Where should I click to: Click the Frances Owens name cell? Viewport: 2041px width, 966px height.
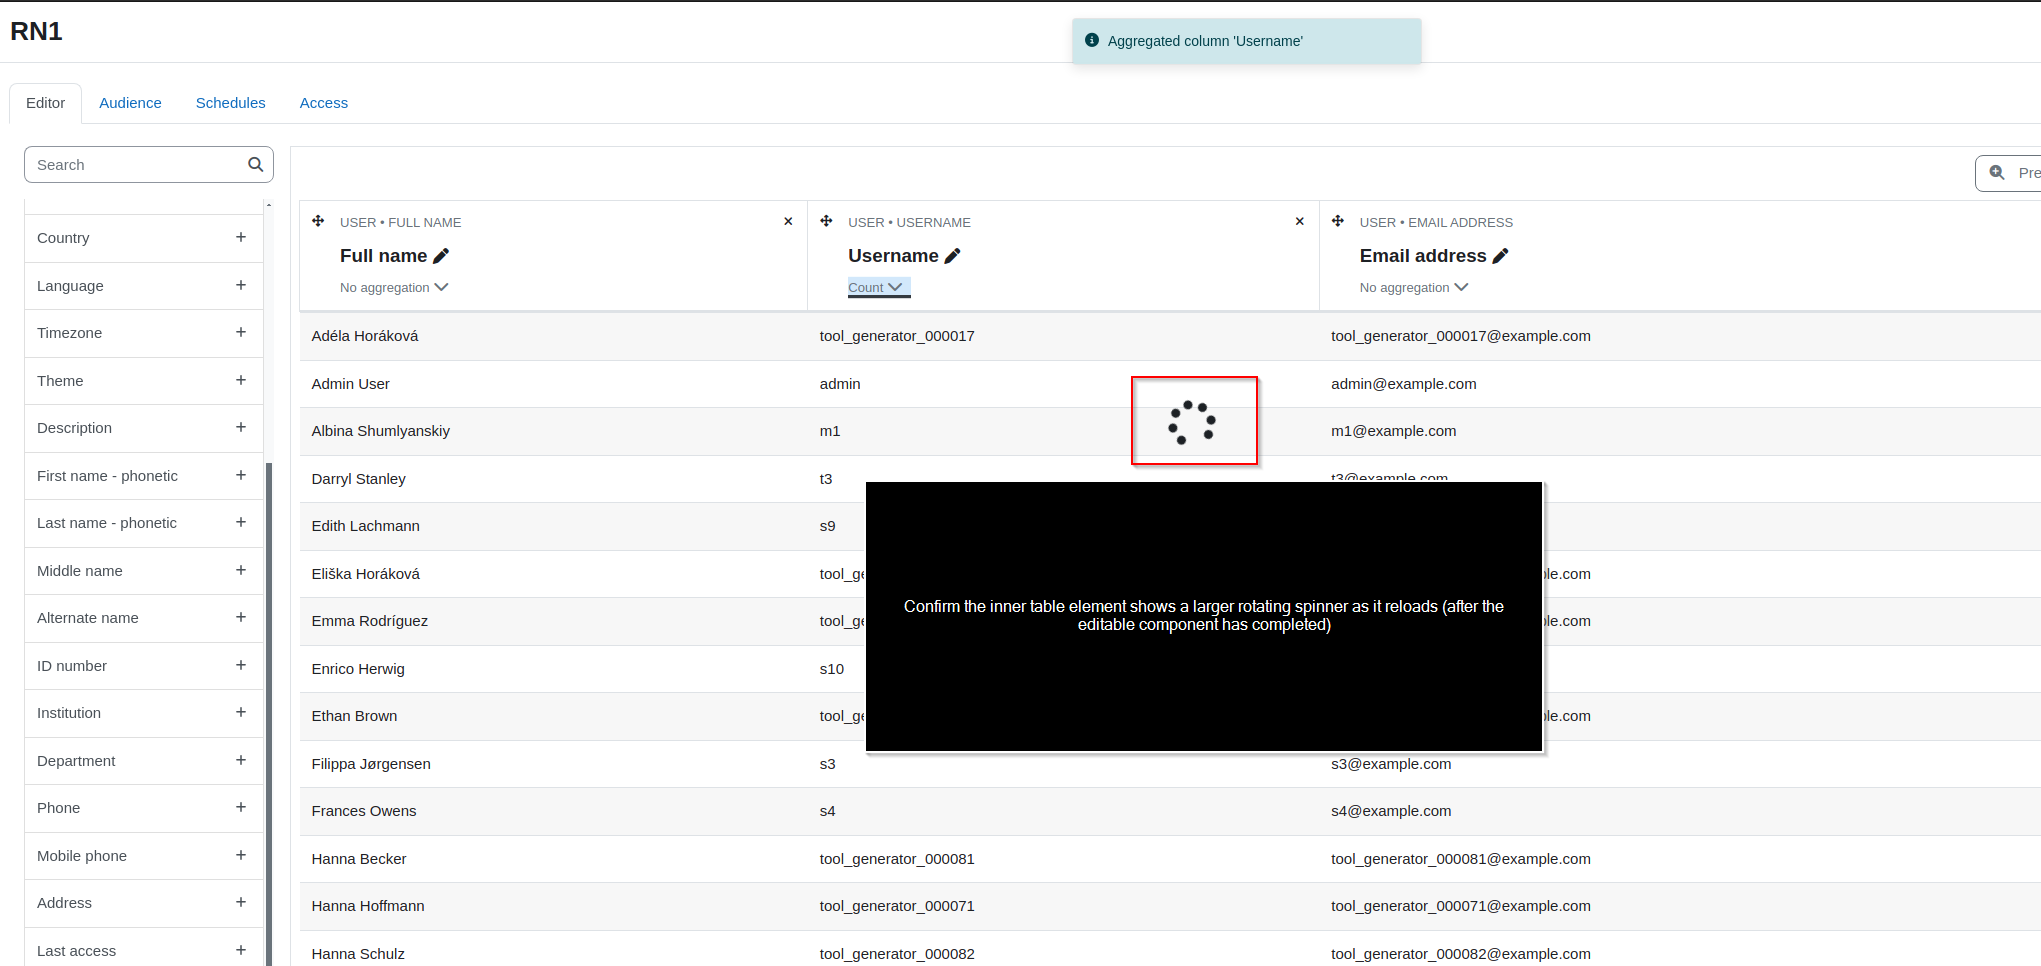(364, 811)
